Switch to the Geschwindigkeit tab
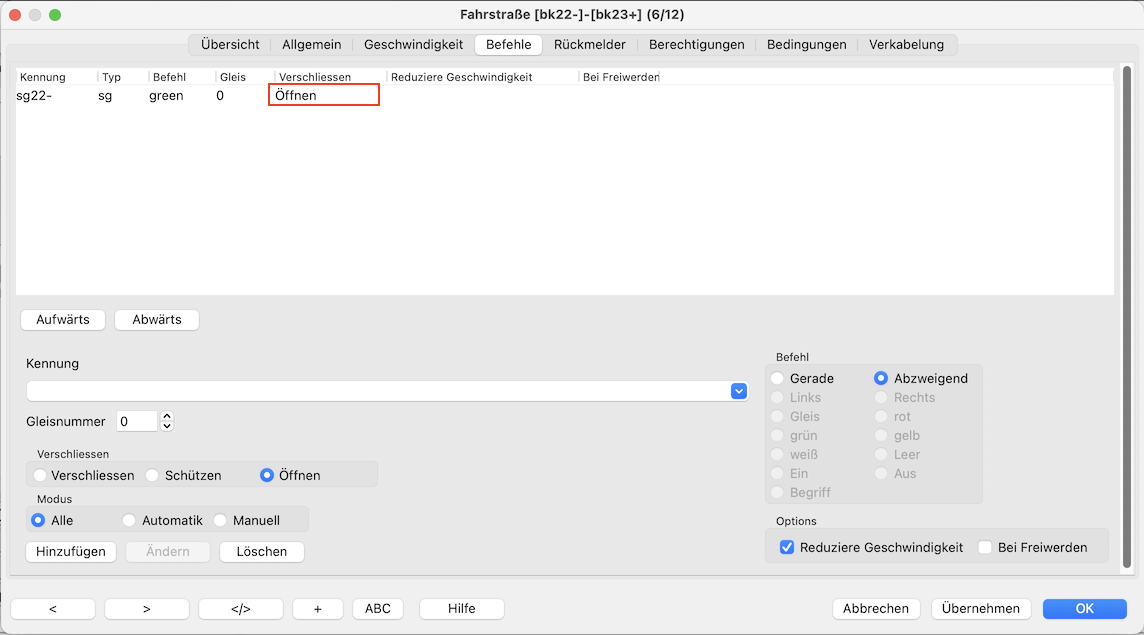Screen dimensions: 1144x635 [413, 44]
